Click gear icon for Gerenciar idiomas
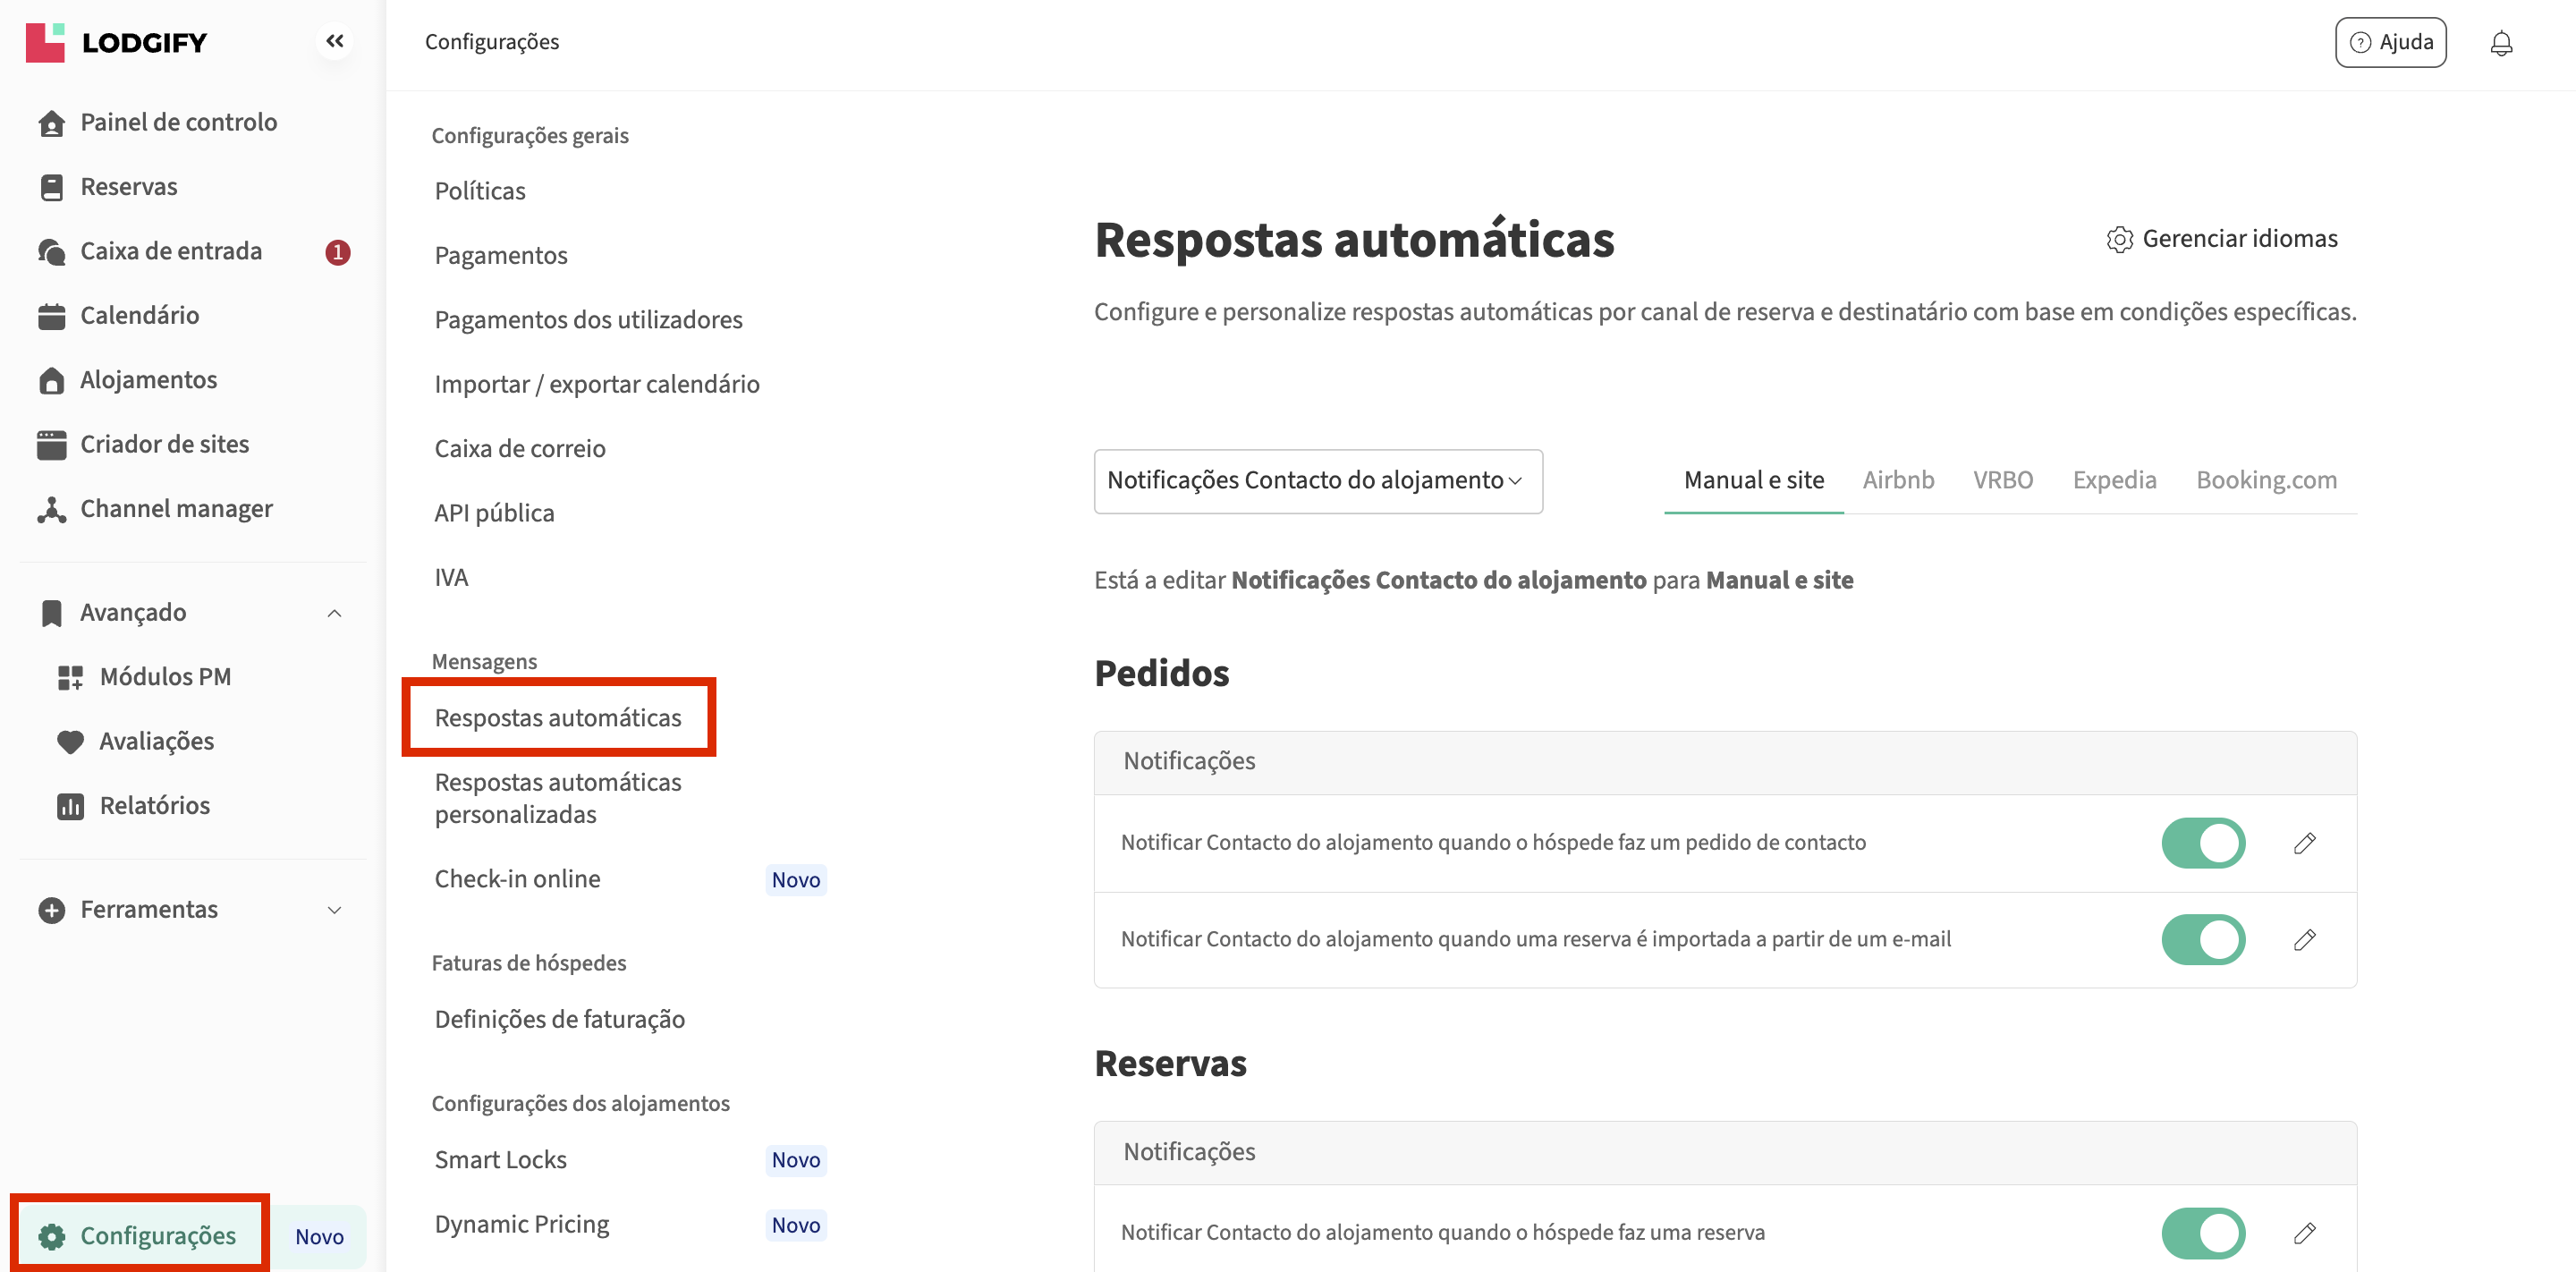This screenshot has width=2576, height=1272. [2119, 239]
